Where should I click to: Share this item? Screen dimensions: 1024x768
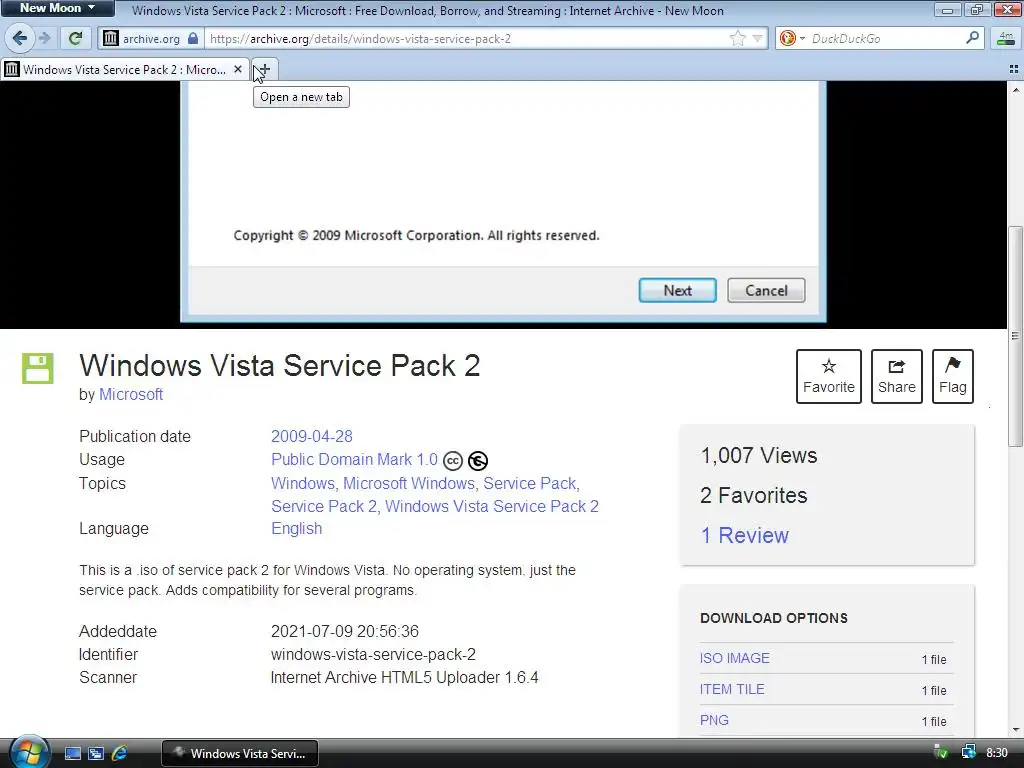point(897,376)
